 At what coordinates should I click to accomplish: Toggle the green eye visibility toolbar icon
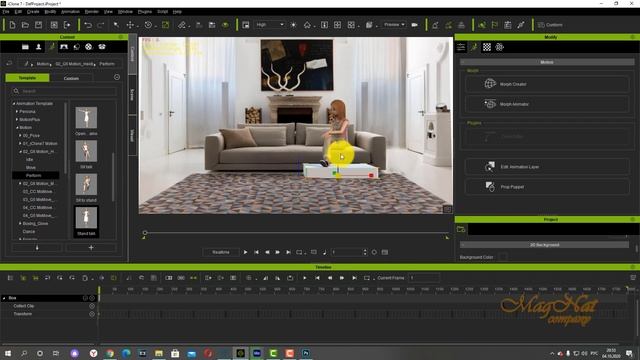pos(225,25)
